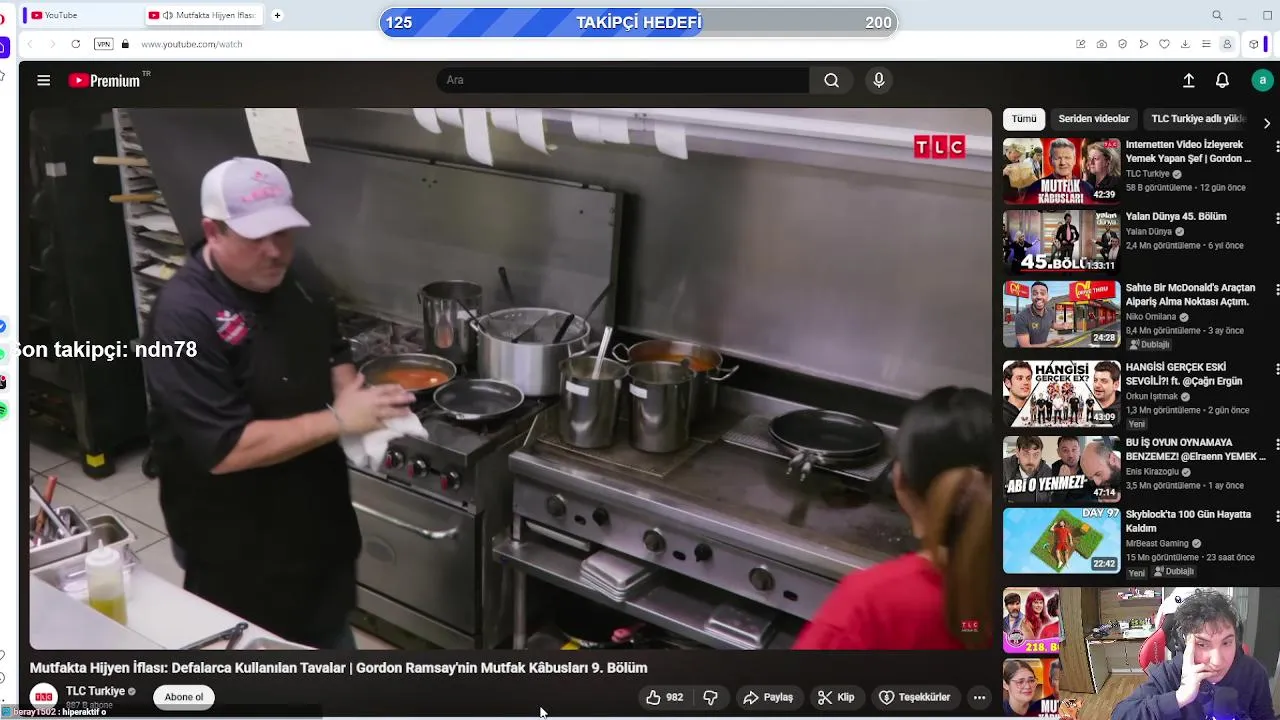Select the Seriden videolar chip
The image size is (1280, 720).
[x=1094, y=118]
